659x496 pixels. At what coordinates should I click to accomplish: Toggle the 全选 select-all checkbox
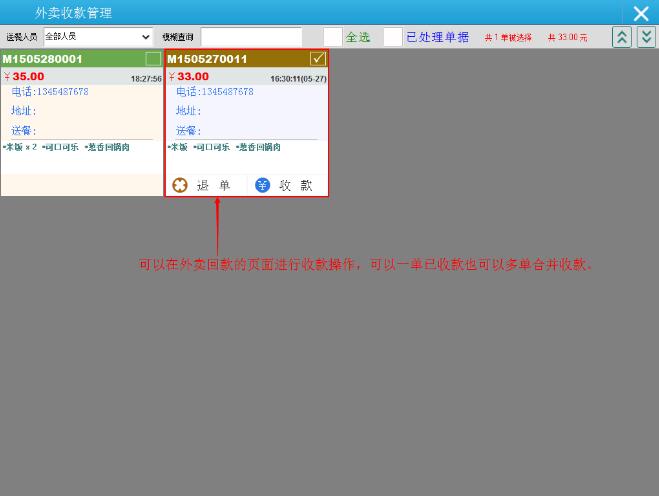[332, 37]
